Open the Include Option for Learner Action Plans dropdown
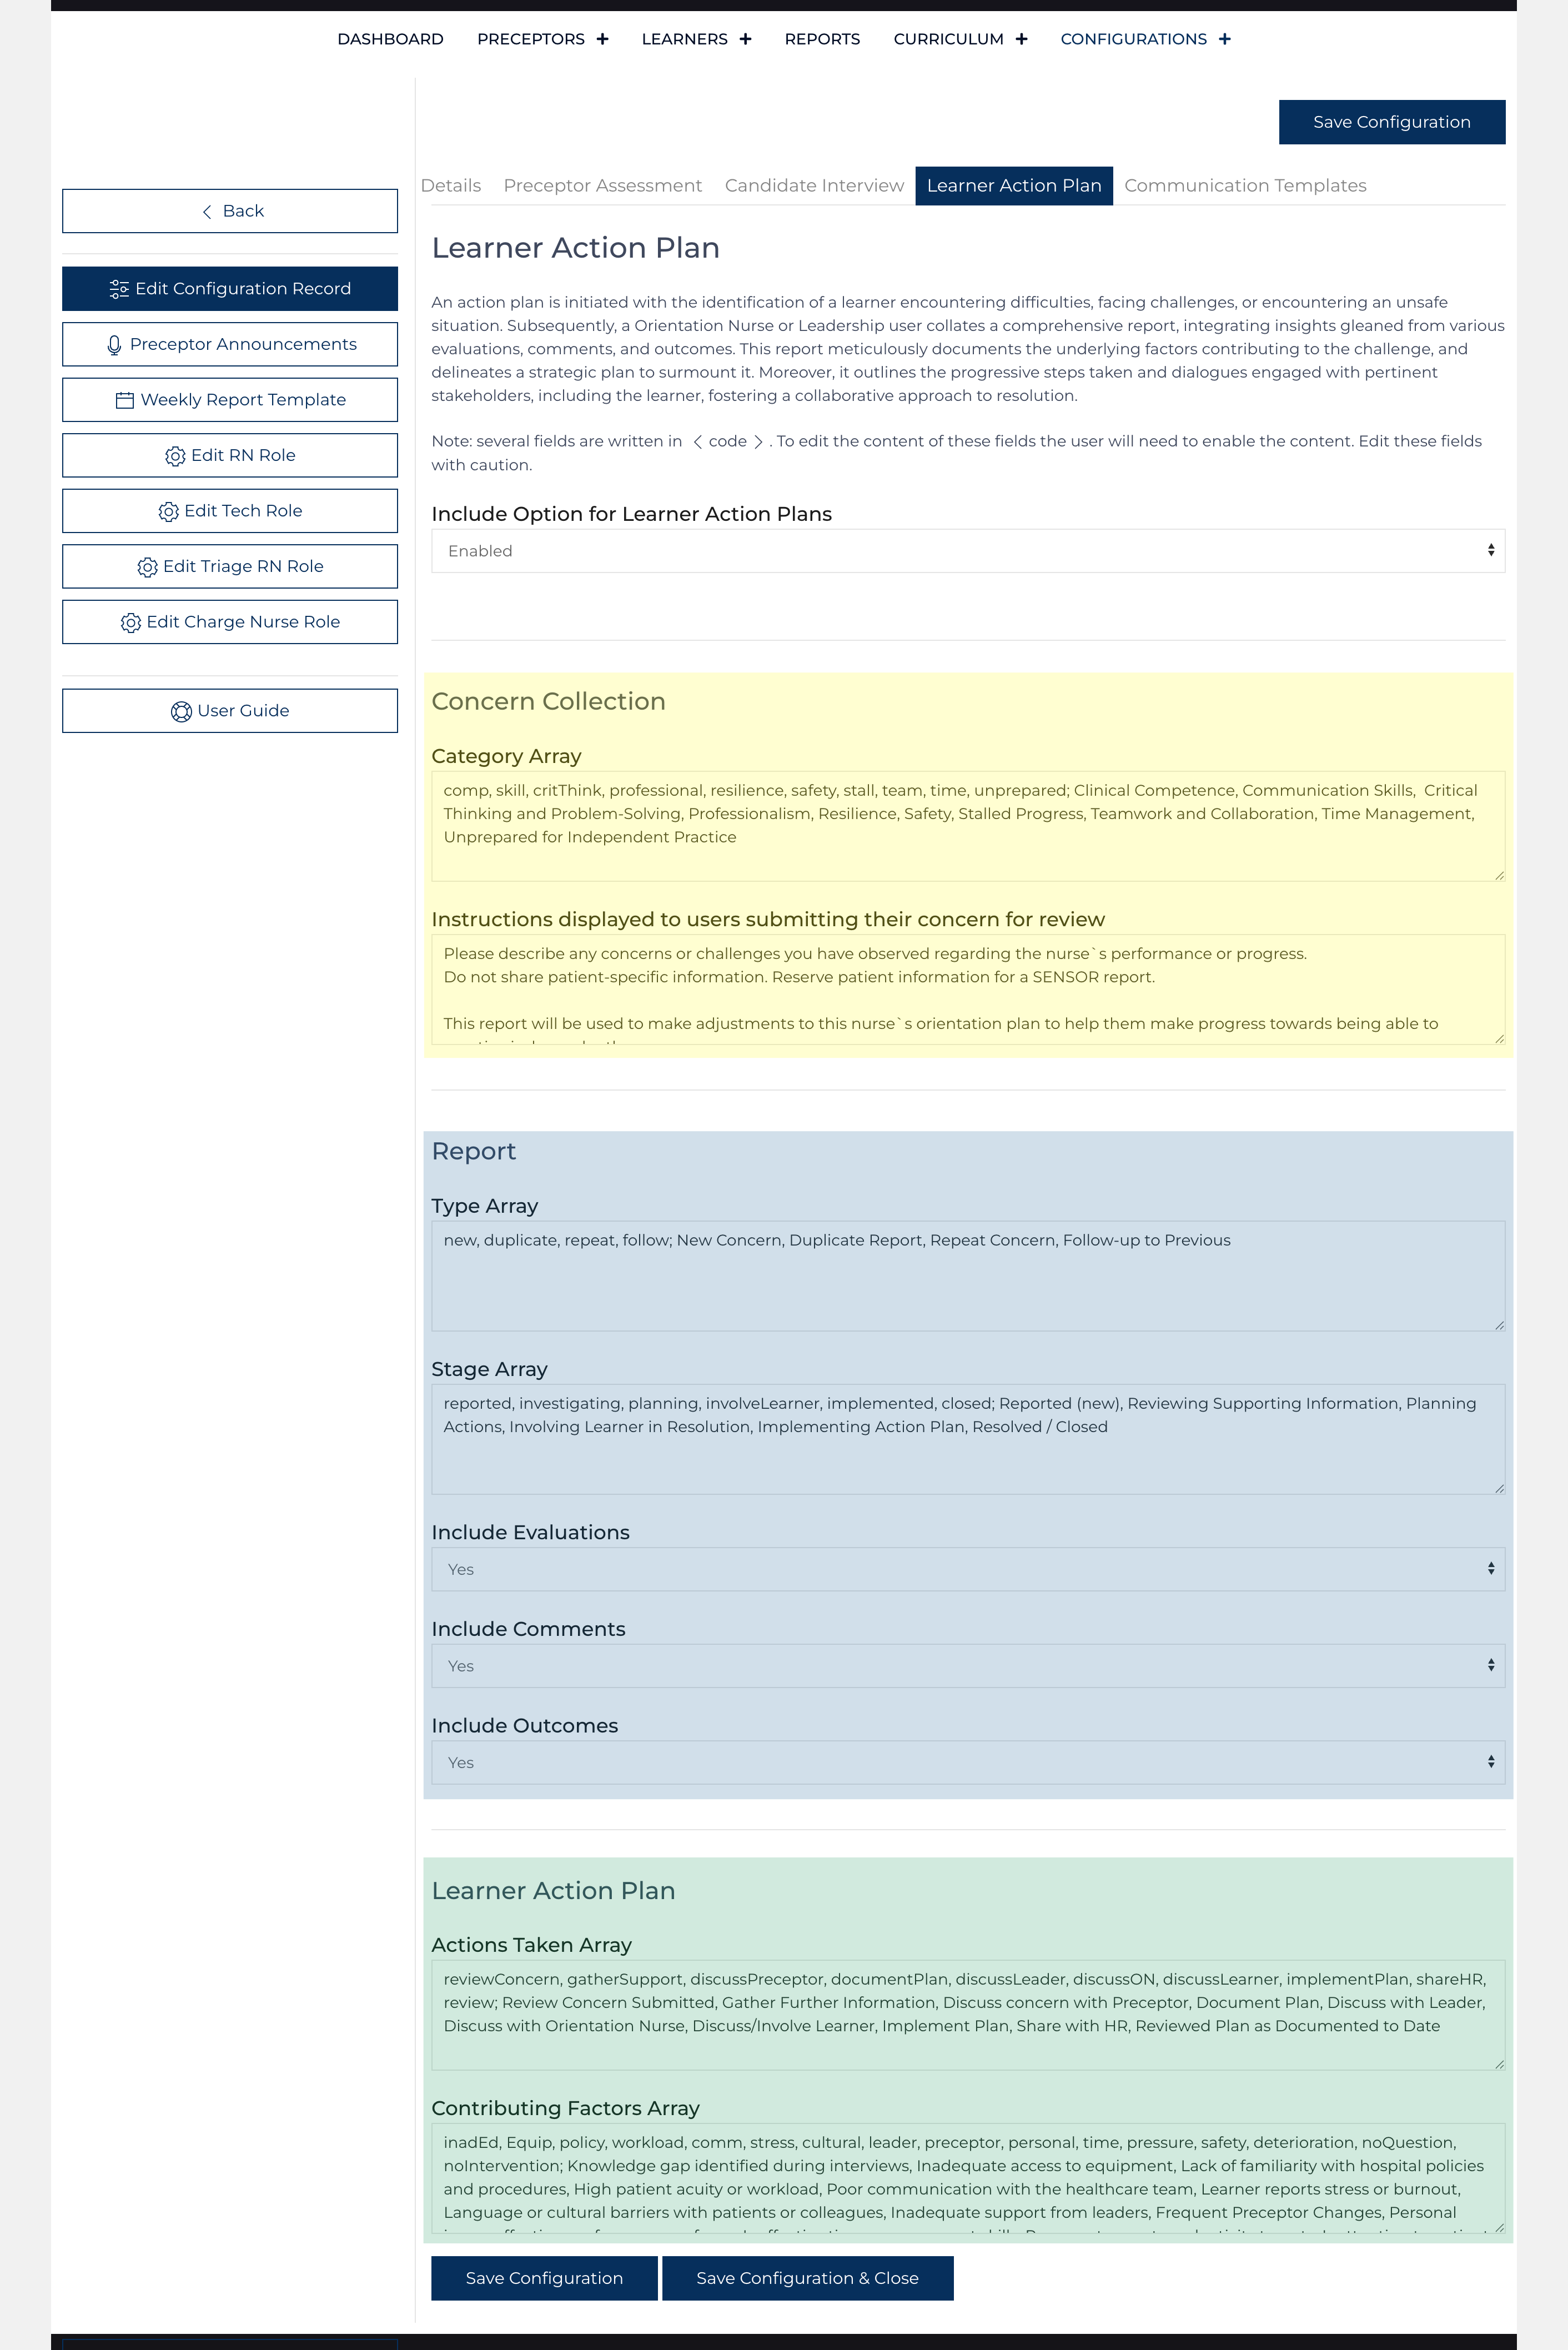Screen dimensions: 1568x2350 [x=967, y=551]
